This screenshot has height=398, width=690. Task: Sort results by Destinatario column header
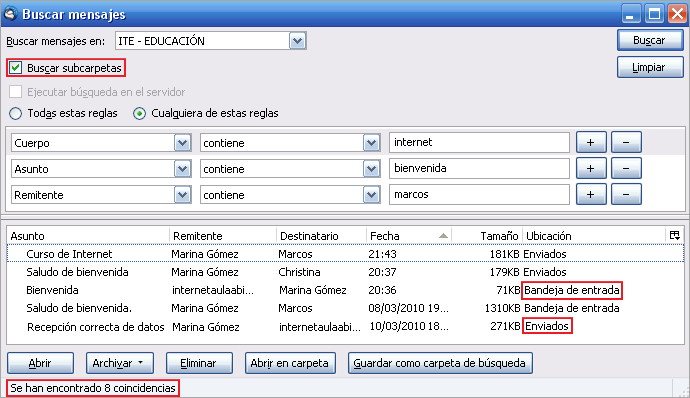(321, 236)
